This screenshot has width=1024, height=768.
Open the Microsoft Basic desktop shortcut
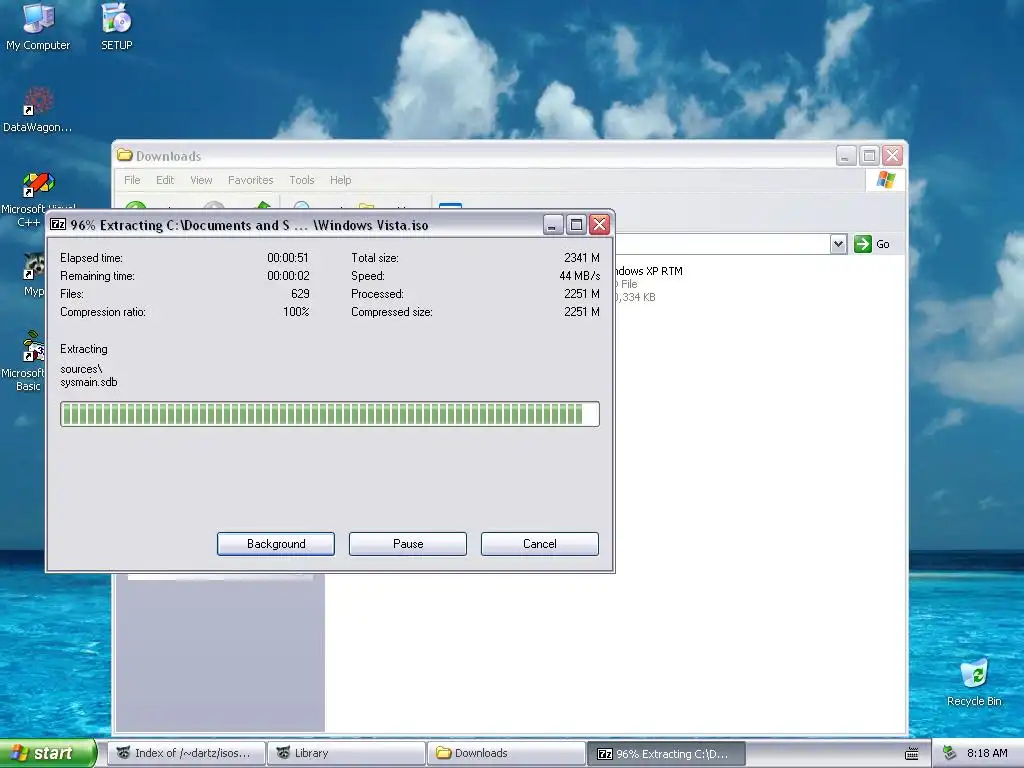[x=25, y=360]
